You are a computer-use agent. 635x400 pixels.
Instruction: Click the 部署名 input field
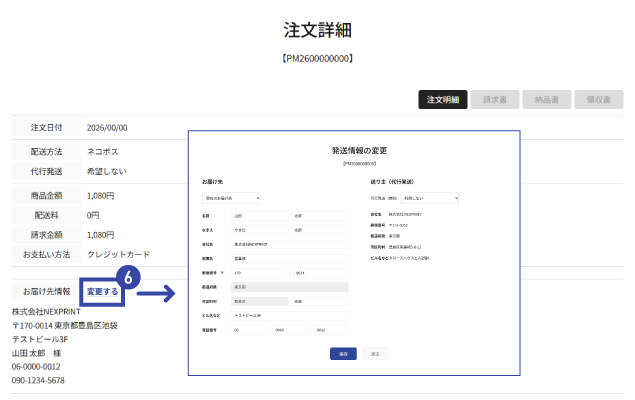pyautogui.click(x=289, y=257)
